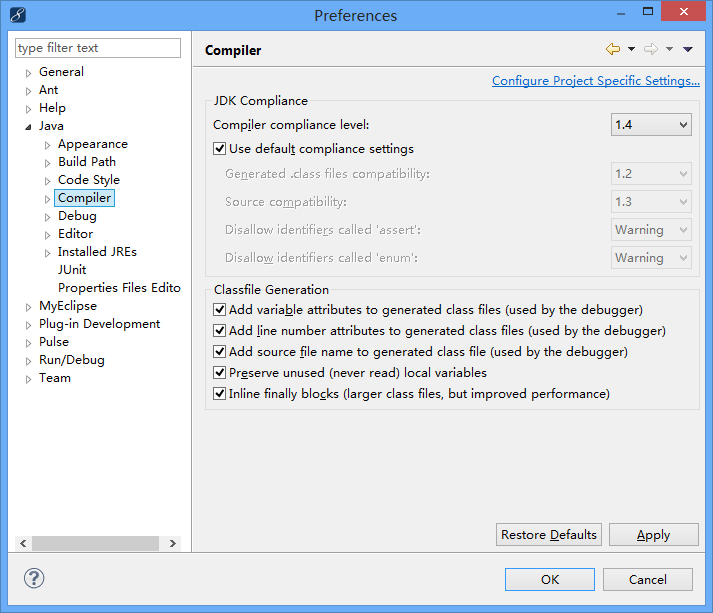Image resolution: width=713 pixels, height=613 pixels.
Task: Expand the Build Path node arrow
Action: [x=47, y=163]
